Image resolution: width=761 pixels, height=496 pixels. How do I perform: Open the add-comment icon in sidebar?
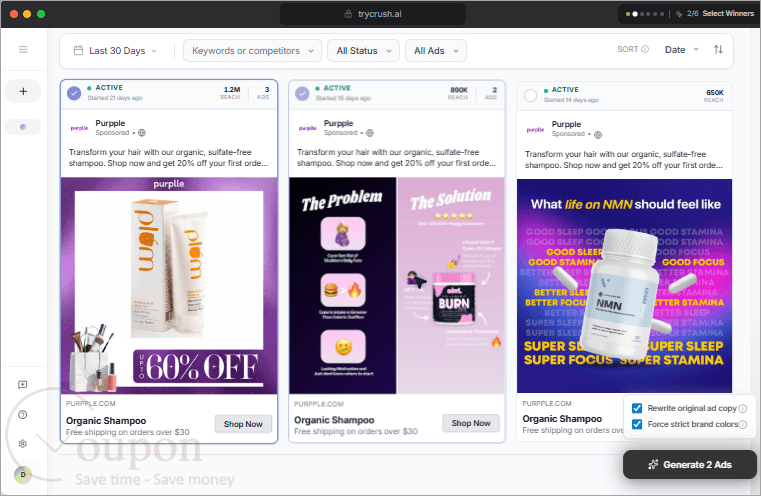coord(22,385)
